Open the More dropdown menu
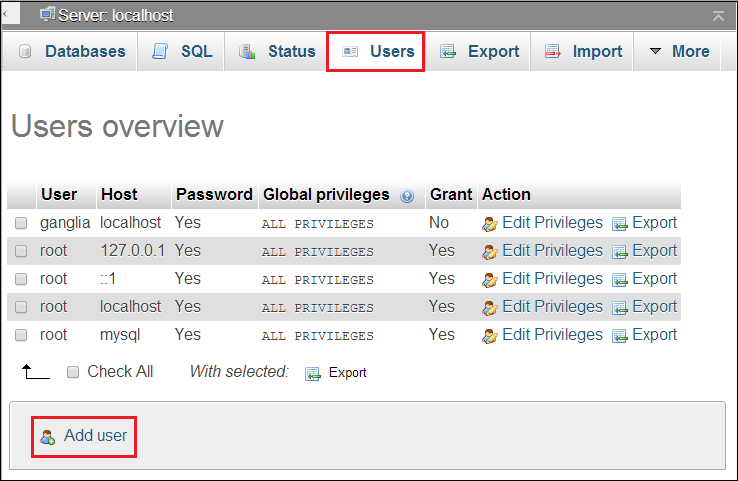The width and height of the screenshot is (738, 481). click(679, 51)
